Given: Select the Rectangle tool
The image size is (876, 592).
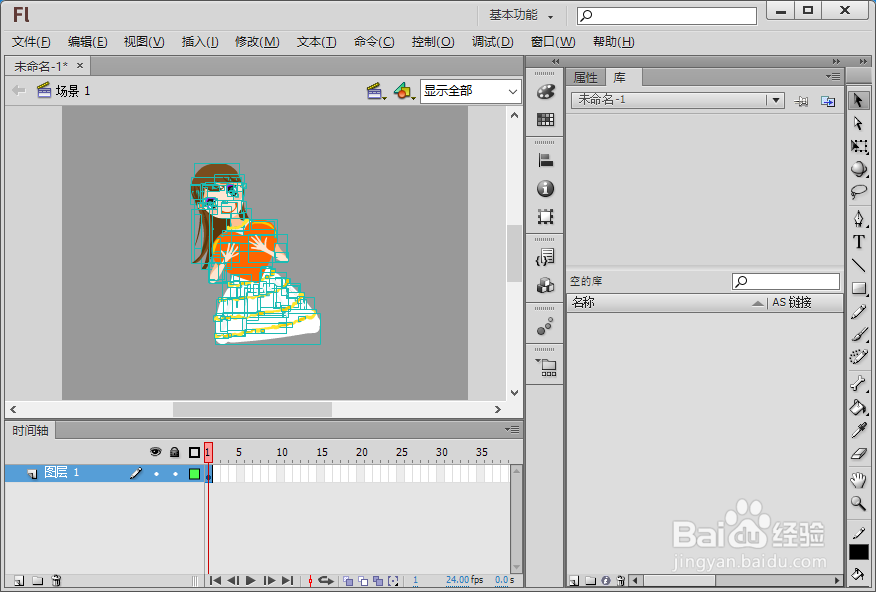Looking at the screenshot, I should [x=859, y=288].
